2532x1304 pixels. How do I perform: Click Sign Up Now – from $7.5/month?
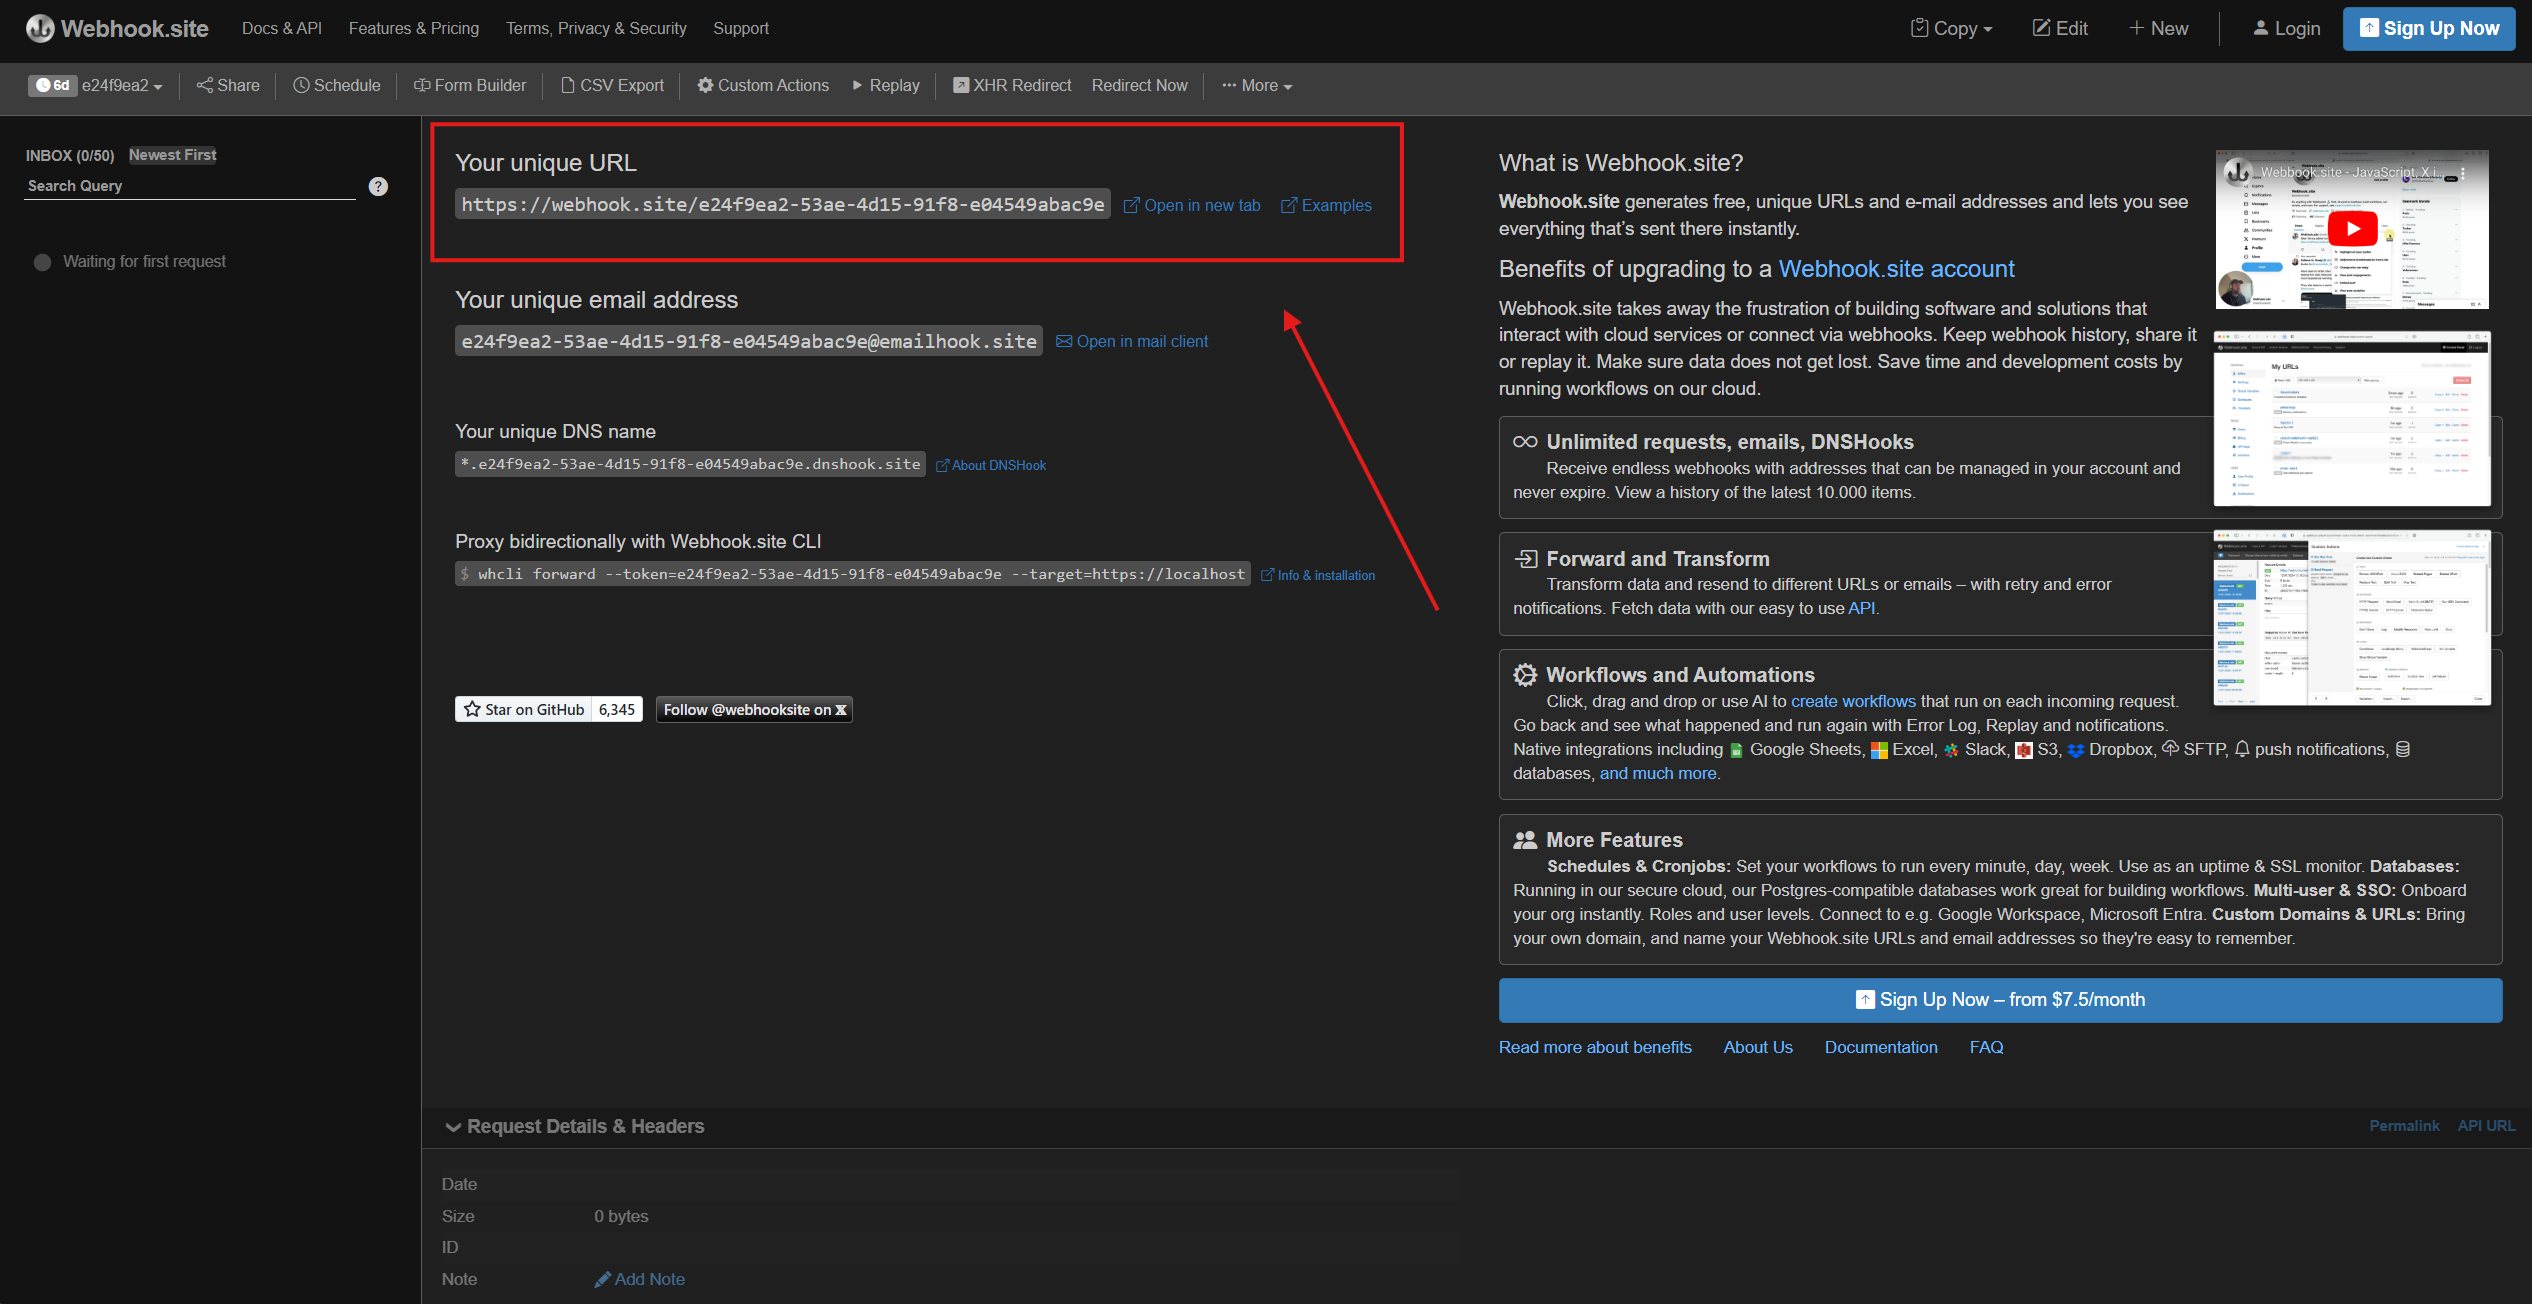pos(1998,999)
